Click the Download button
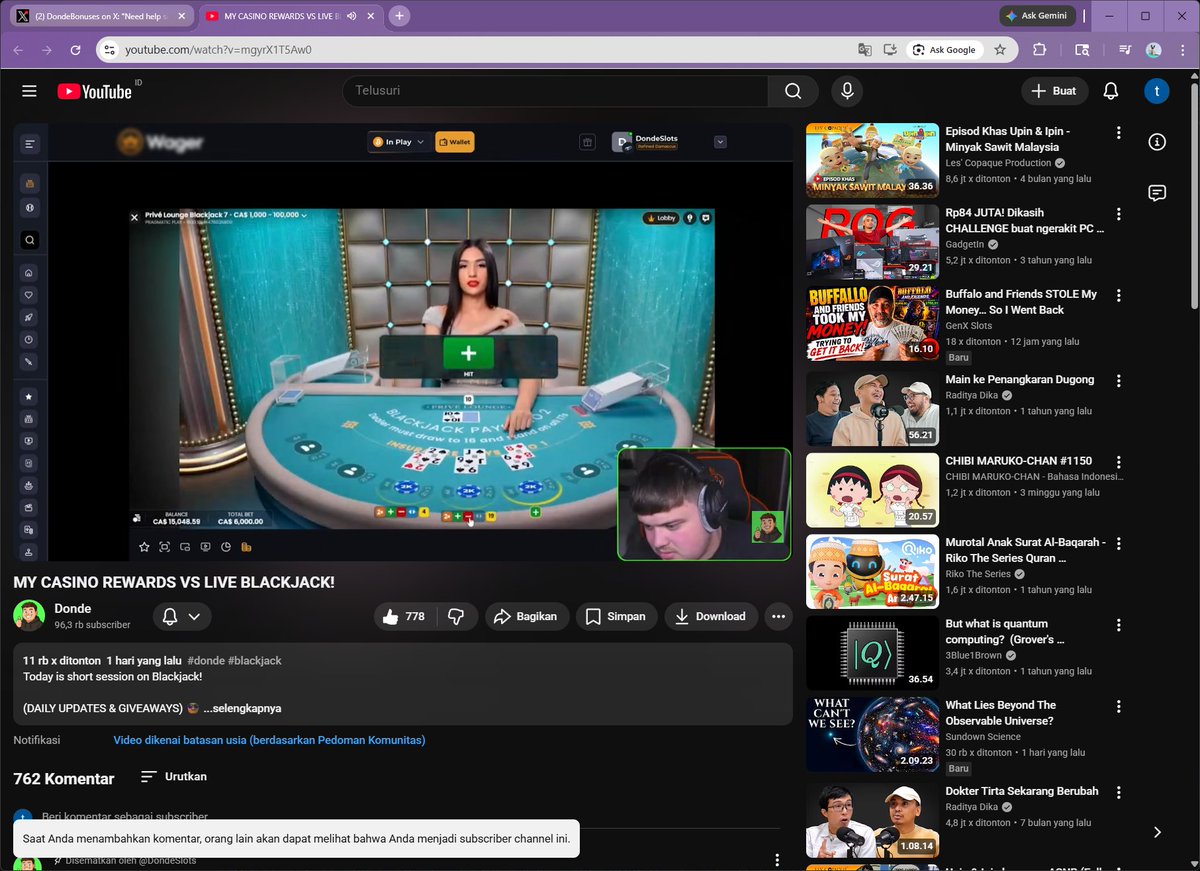This screenshot has height=871, width=1200. click(711, 616)
